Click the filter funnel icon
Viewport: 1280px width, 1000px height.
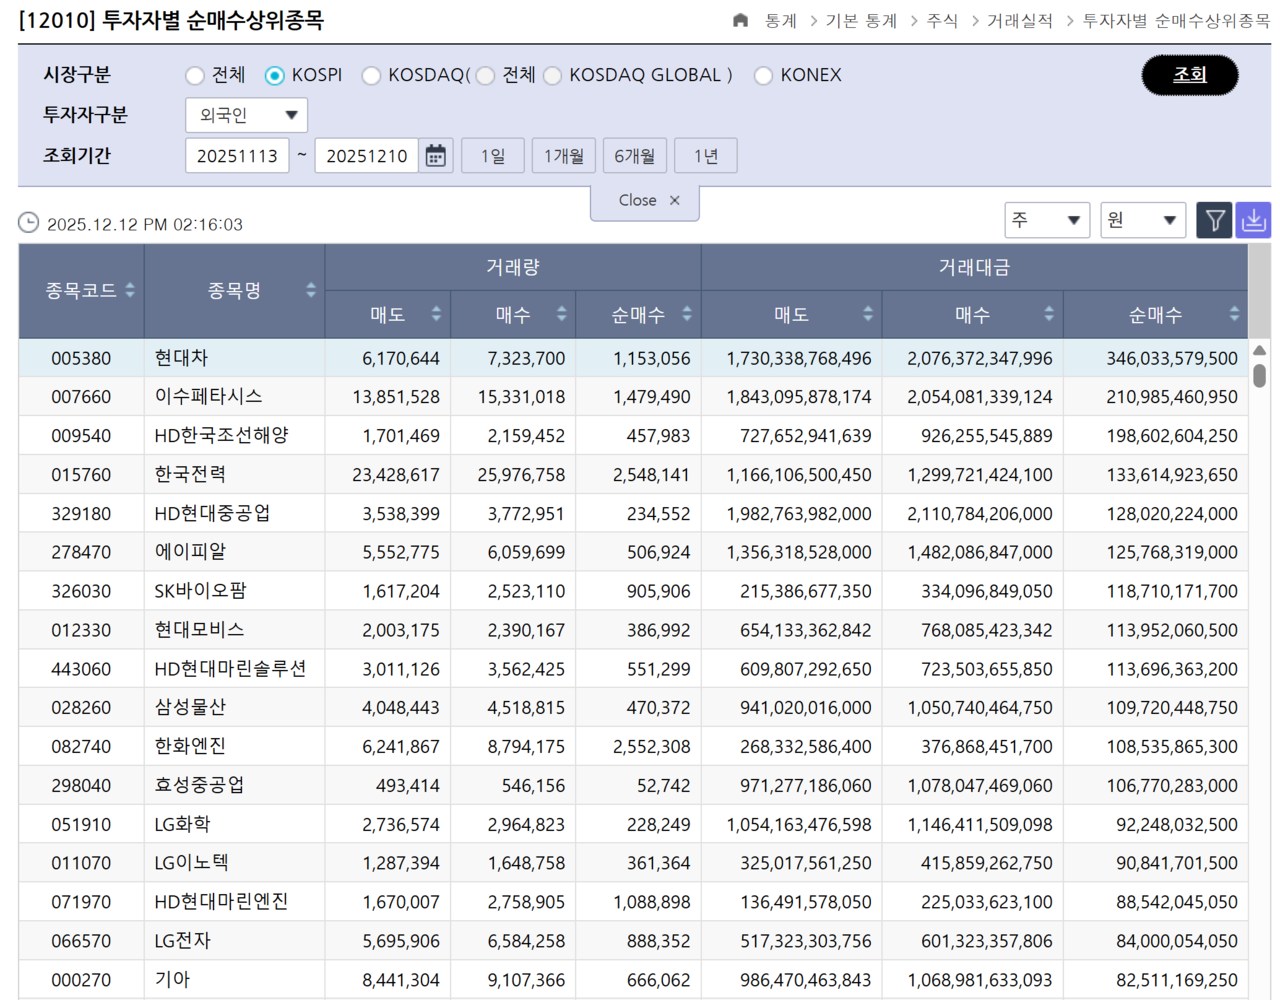[1214, 220]
